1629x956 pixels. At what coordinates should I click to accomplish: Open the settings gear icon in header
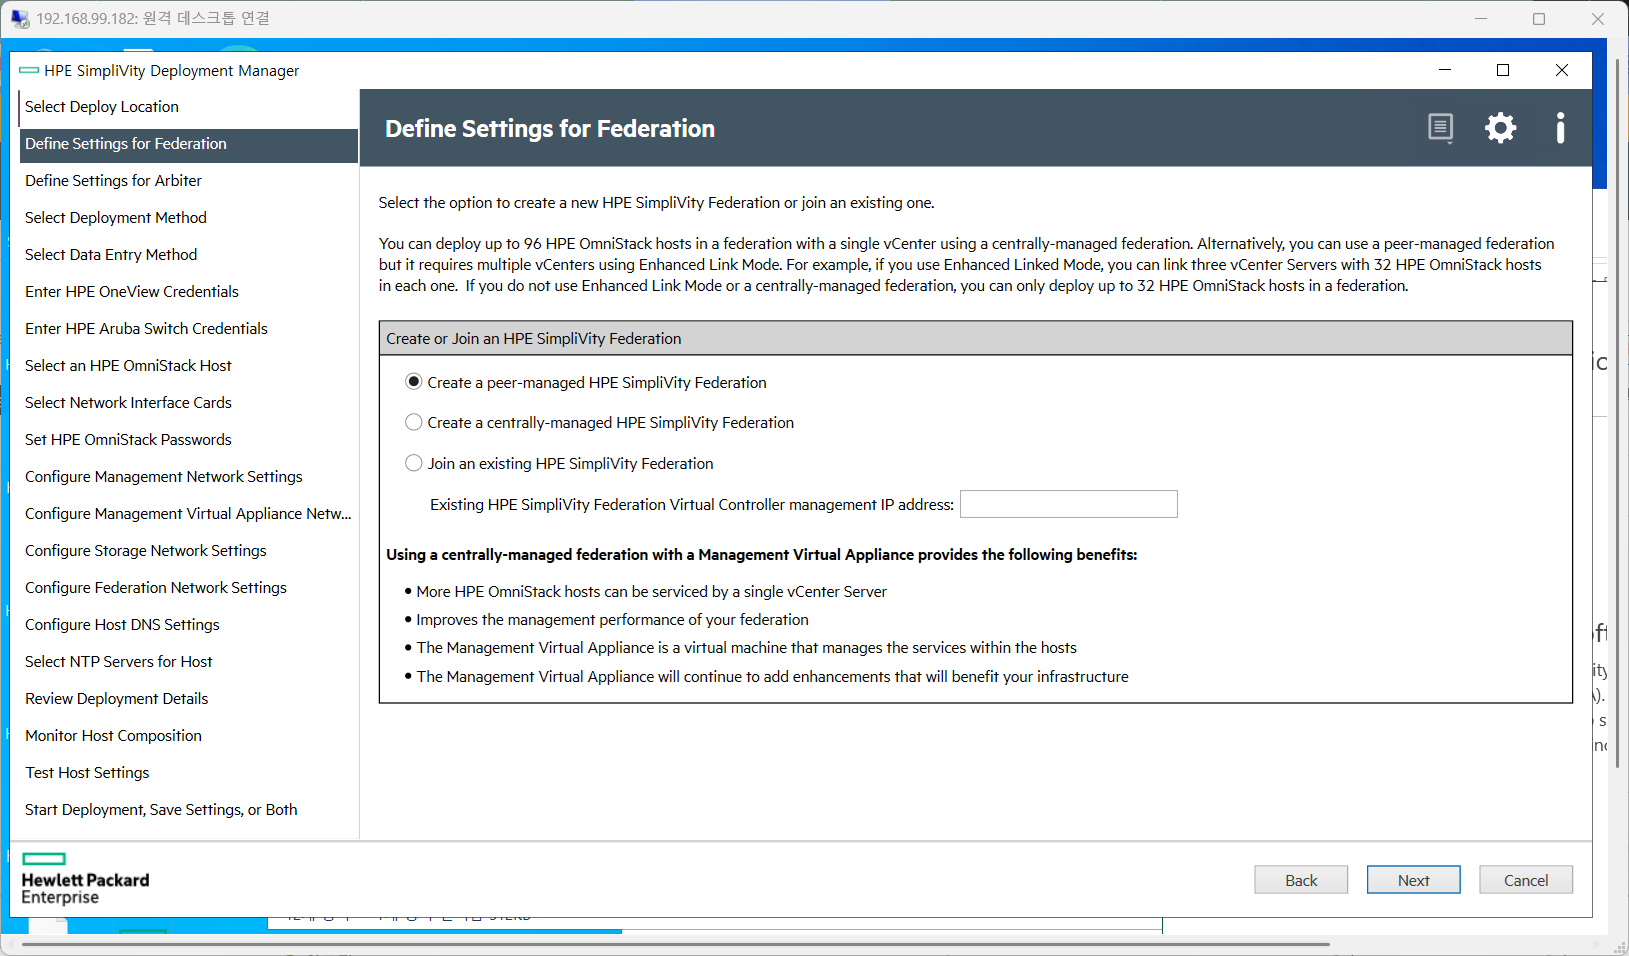1500,128
